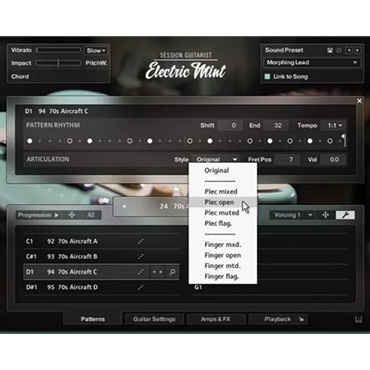Image resolution: width=370 pixels, height=370 pixels.
Task: Click the Style Original dropdown
Action: 216,160
